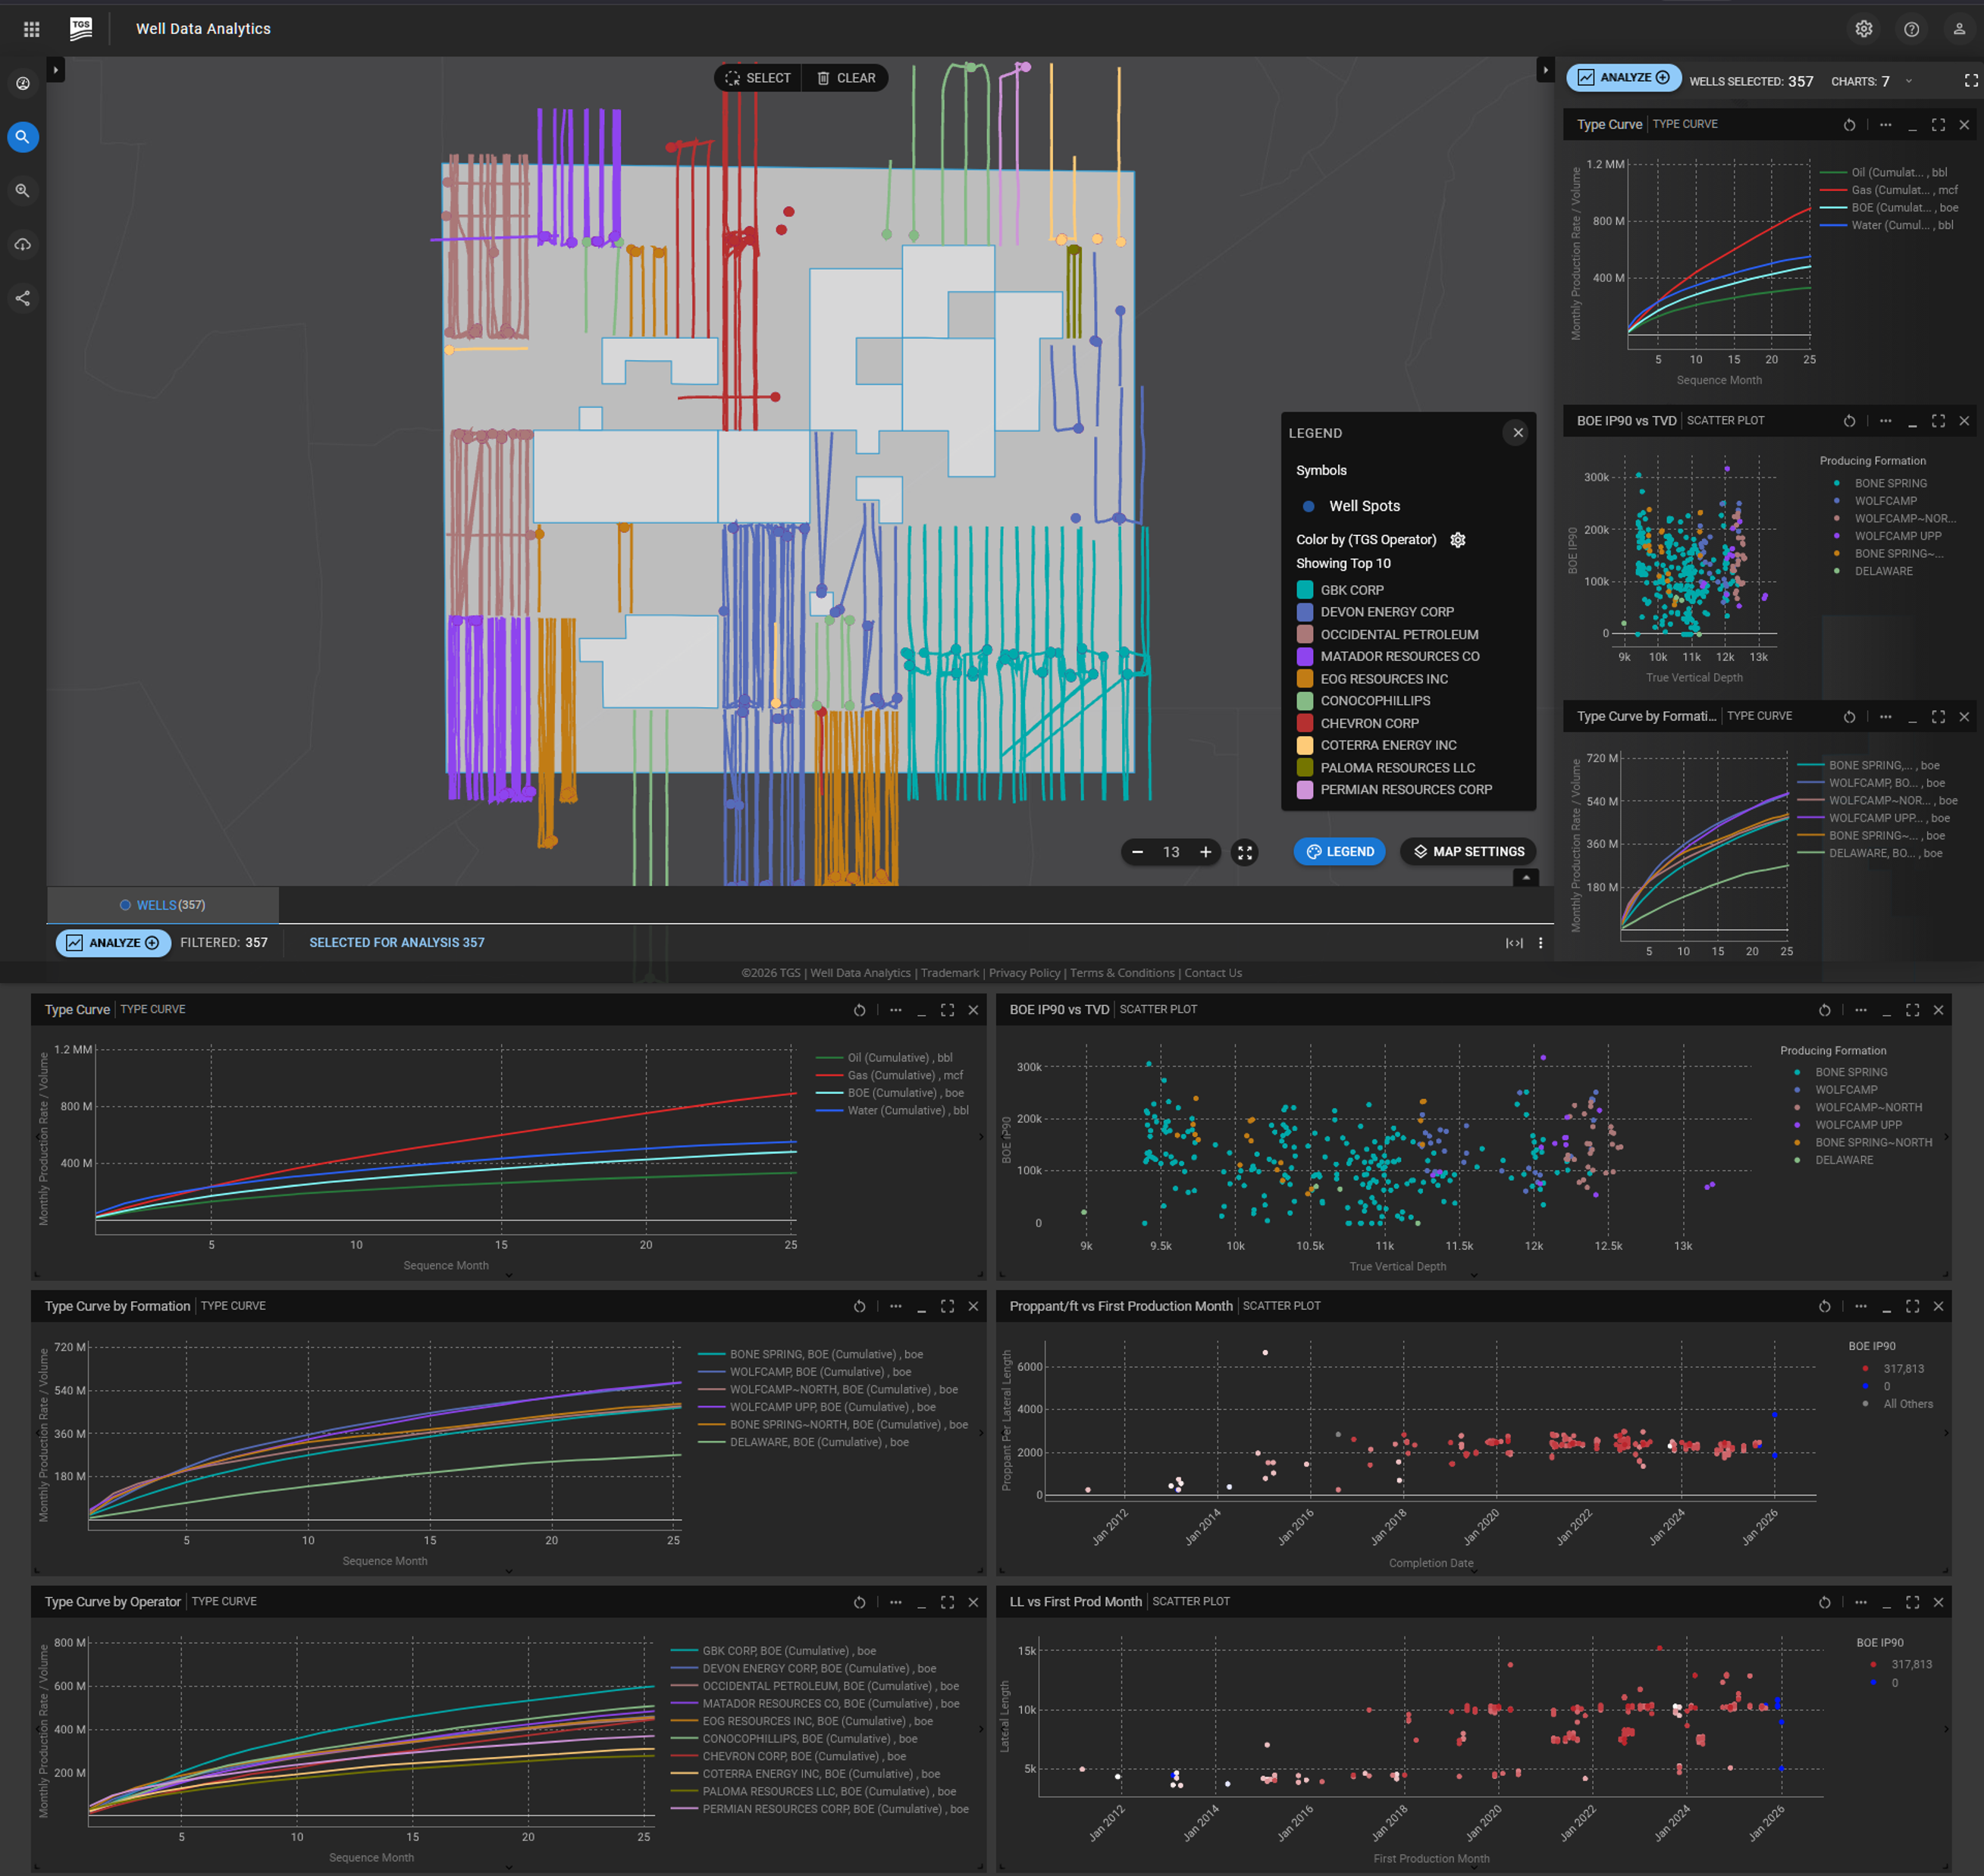Open more options for Proppant/ft scatter plot
The image size is (1984, 1876).
(x=1860, y=1306)
